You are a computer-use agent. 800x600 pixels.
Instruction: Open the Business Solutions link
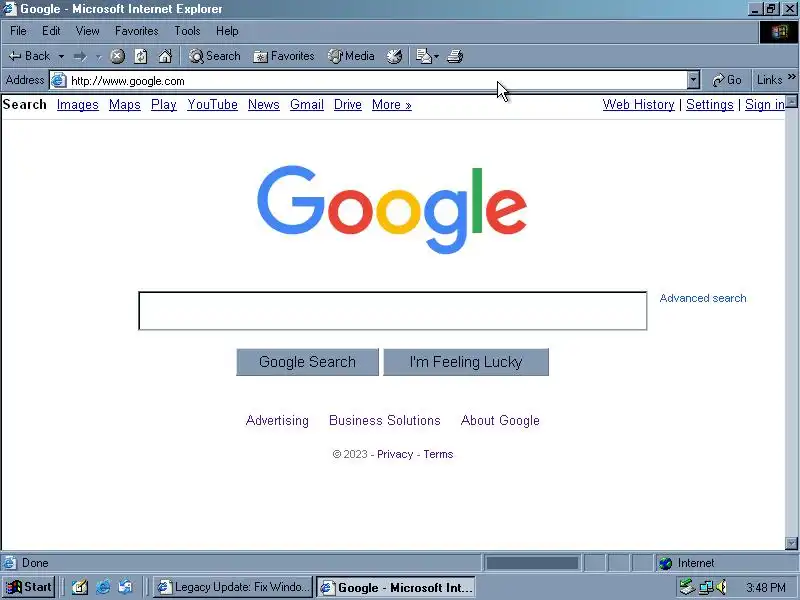pyautogui.click(x=385, y=420)
